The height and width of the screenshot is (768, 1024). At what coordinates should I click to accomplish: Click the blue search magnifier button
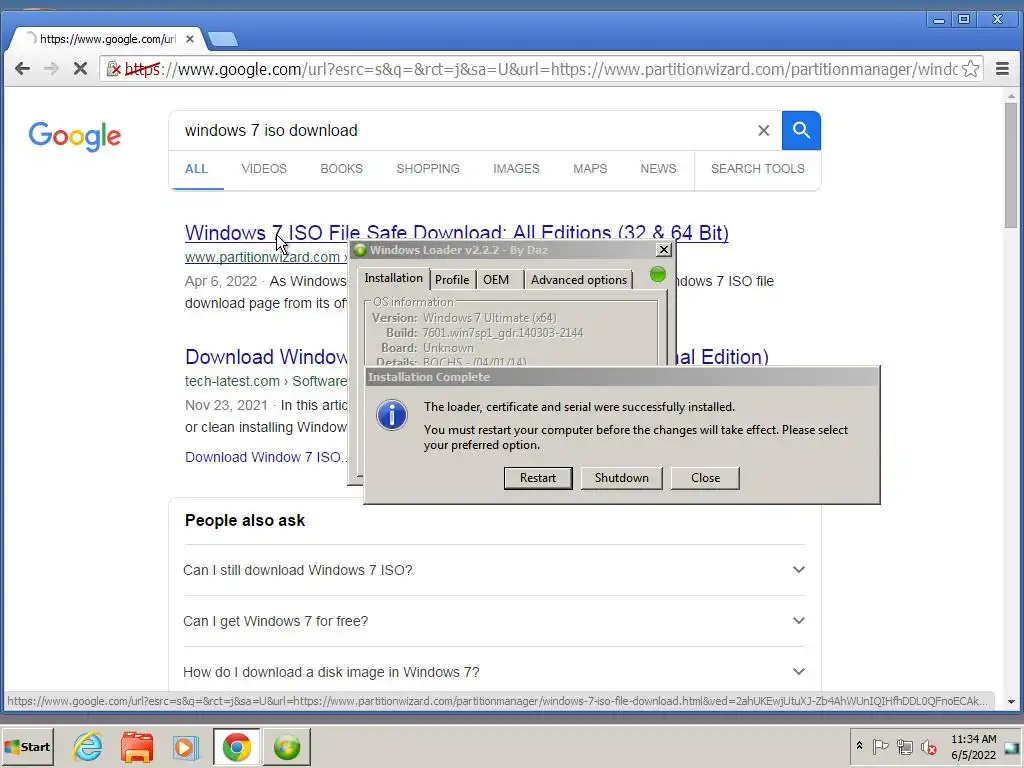pos(801,131)
